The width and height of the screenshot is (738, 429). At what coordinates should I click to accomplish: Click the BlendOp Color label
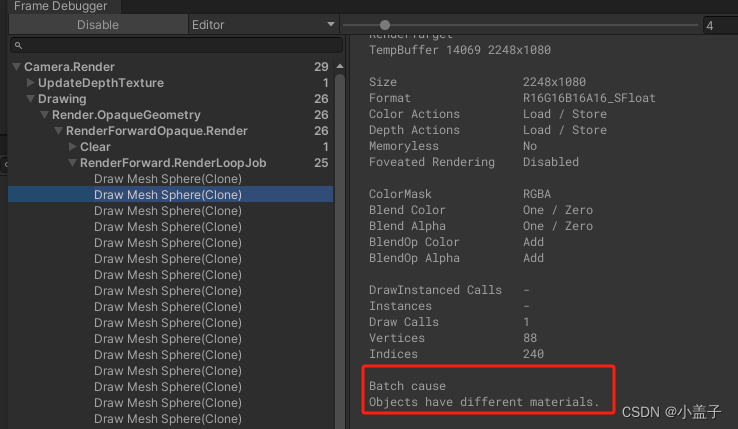pos(414,242)
